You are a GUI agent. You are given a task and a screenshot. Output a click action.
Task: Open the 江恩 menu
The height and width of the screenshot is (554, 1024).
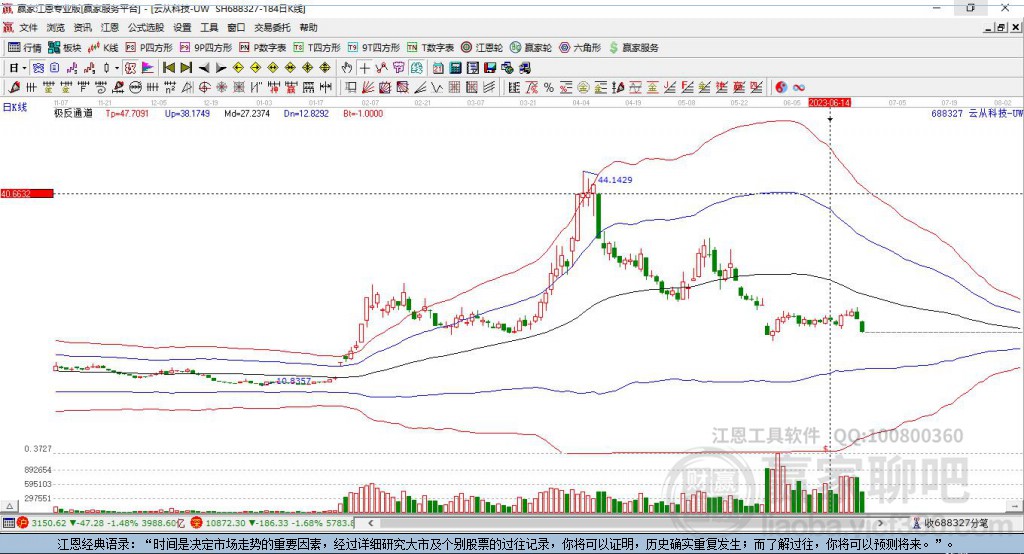tap(110, 27)
